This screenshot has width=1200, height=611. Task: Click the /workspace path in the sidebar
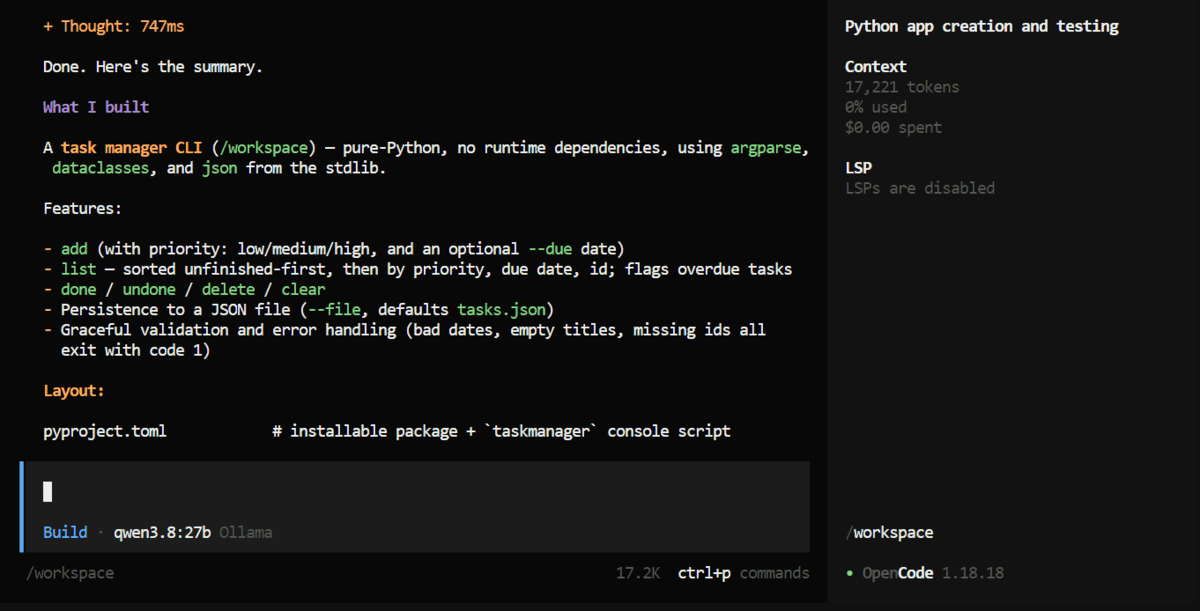coord(889,532)
